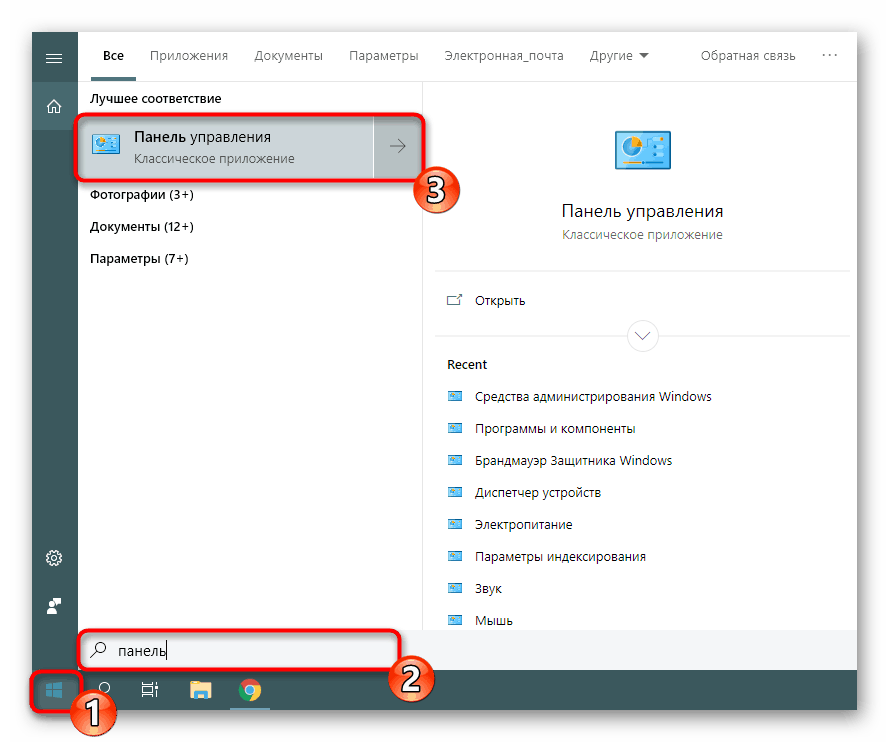Open Параметры индексирования recent item
The width and height of the screenshot is (889, 742).
pyautogui.click(x=560, y=557)
